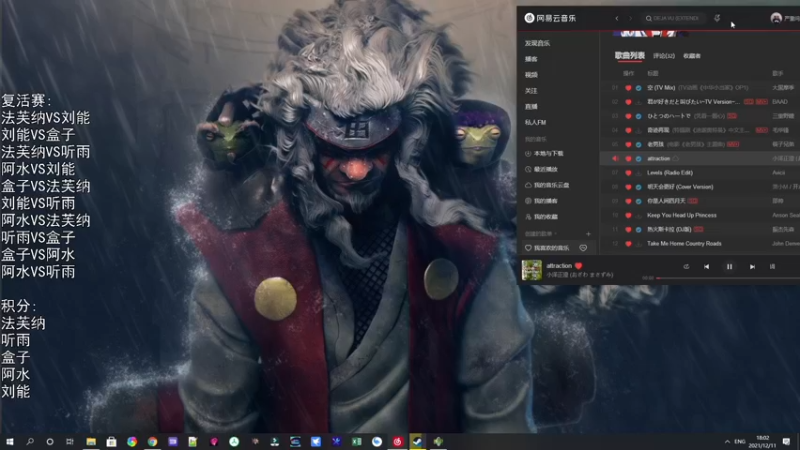Open Excel from the taskbar
The image size is (800, 450).
coord(357,441)
